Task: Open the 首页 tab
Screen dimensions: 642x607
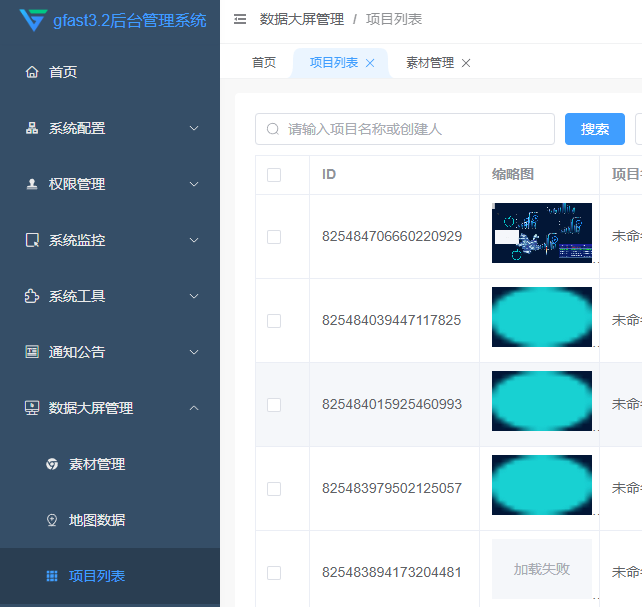Action: click(264, 63)
